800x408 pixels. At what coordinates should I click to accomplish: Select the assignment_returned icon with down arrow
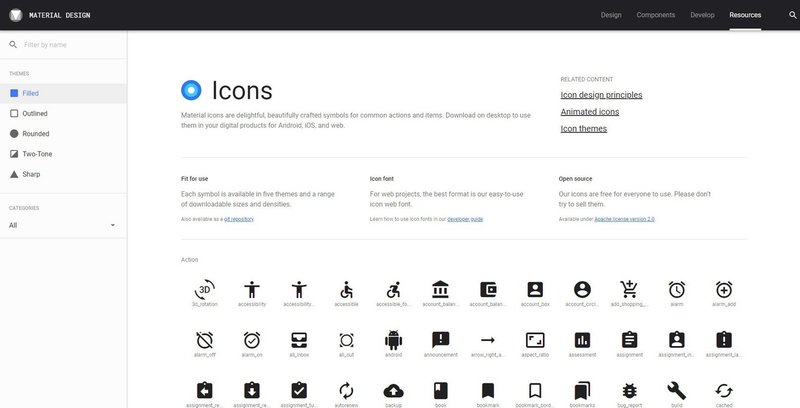tap(252, 391)
